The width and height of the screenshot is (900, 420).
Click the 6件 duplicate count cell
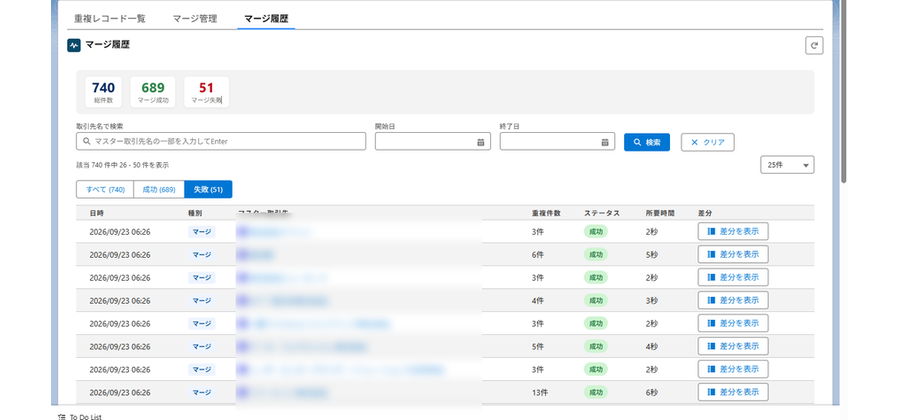(x=538, y=255)
